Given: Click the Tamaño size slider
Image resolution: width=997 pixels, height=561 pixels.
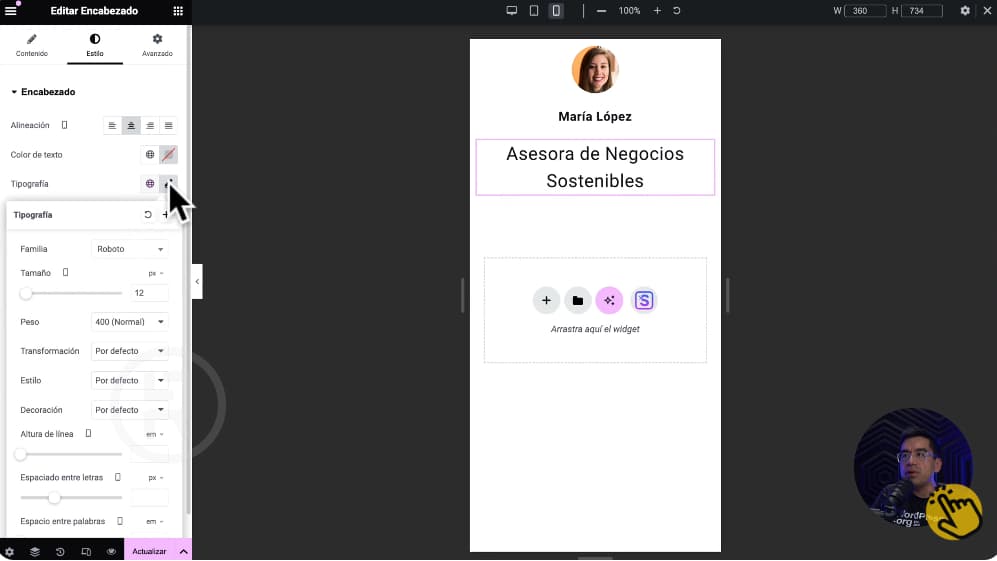Looking at the screenshot, I should tap(71, 293).
